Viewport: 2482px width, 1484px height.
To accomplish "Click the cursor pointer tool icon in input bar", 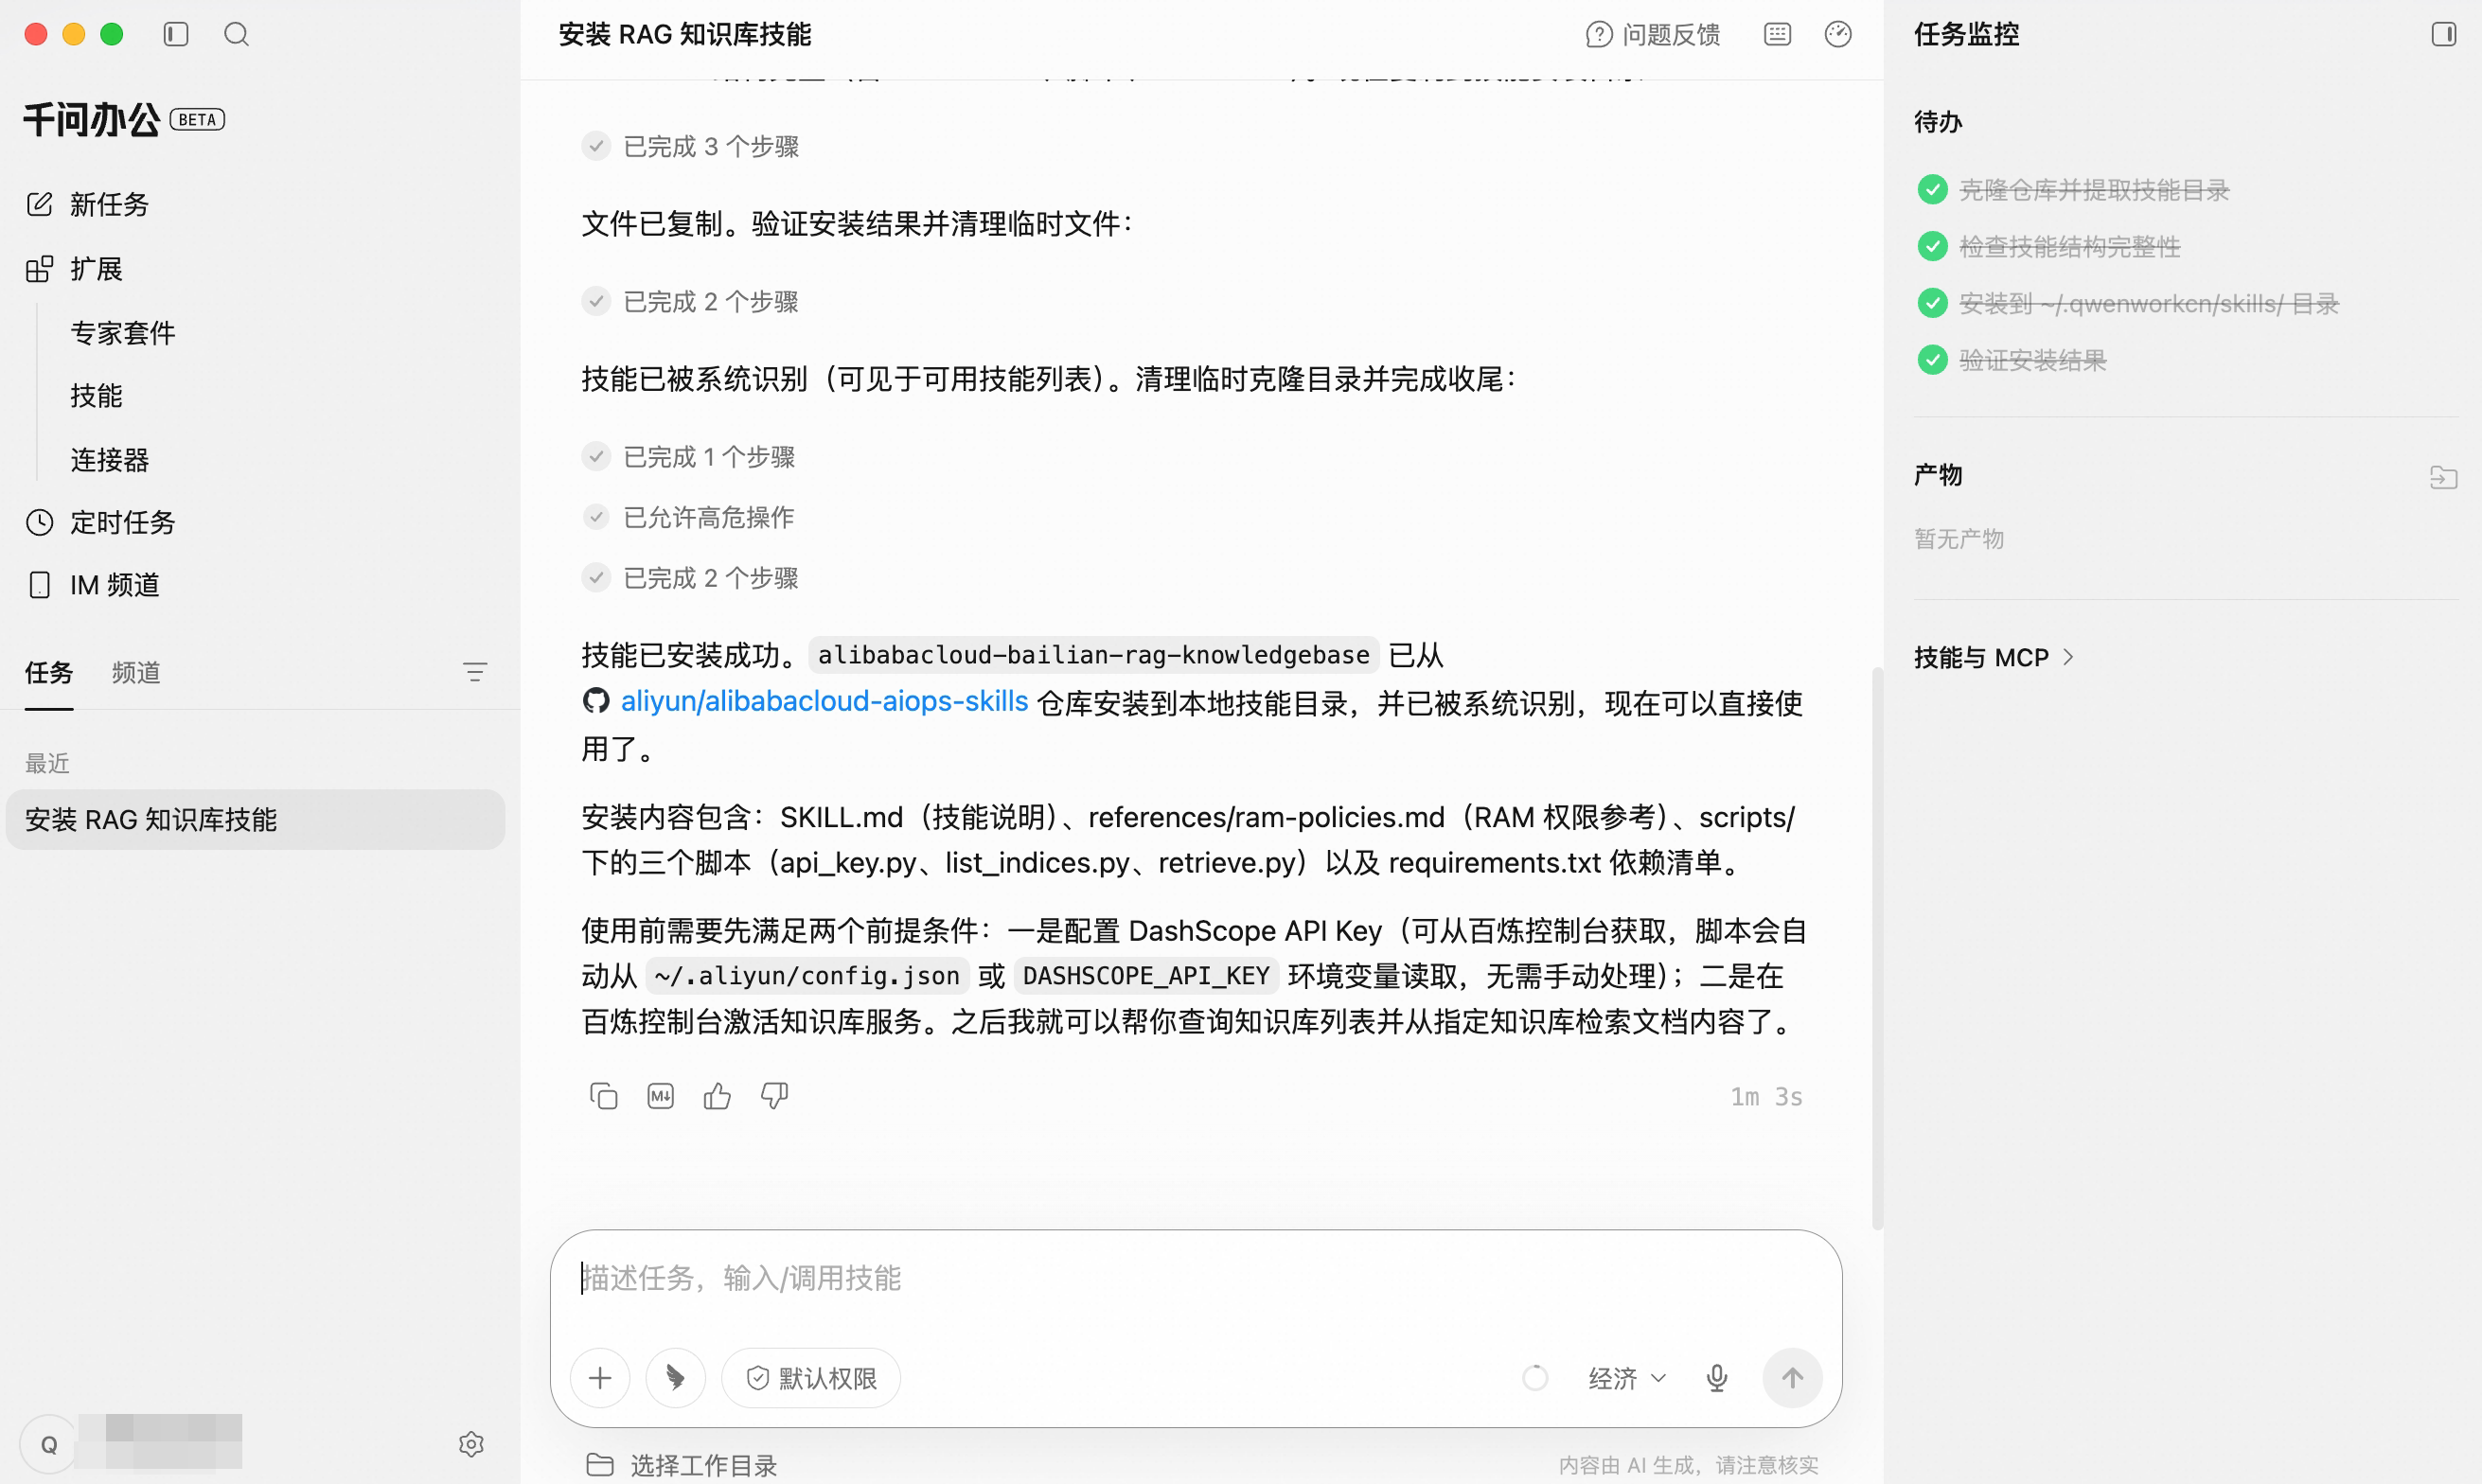I will [675, 1378].
